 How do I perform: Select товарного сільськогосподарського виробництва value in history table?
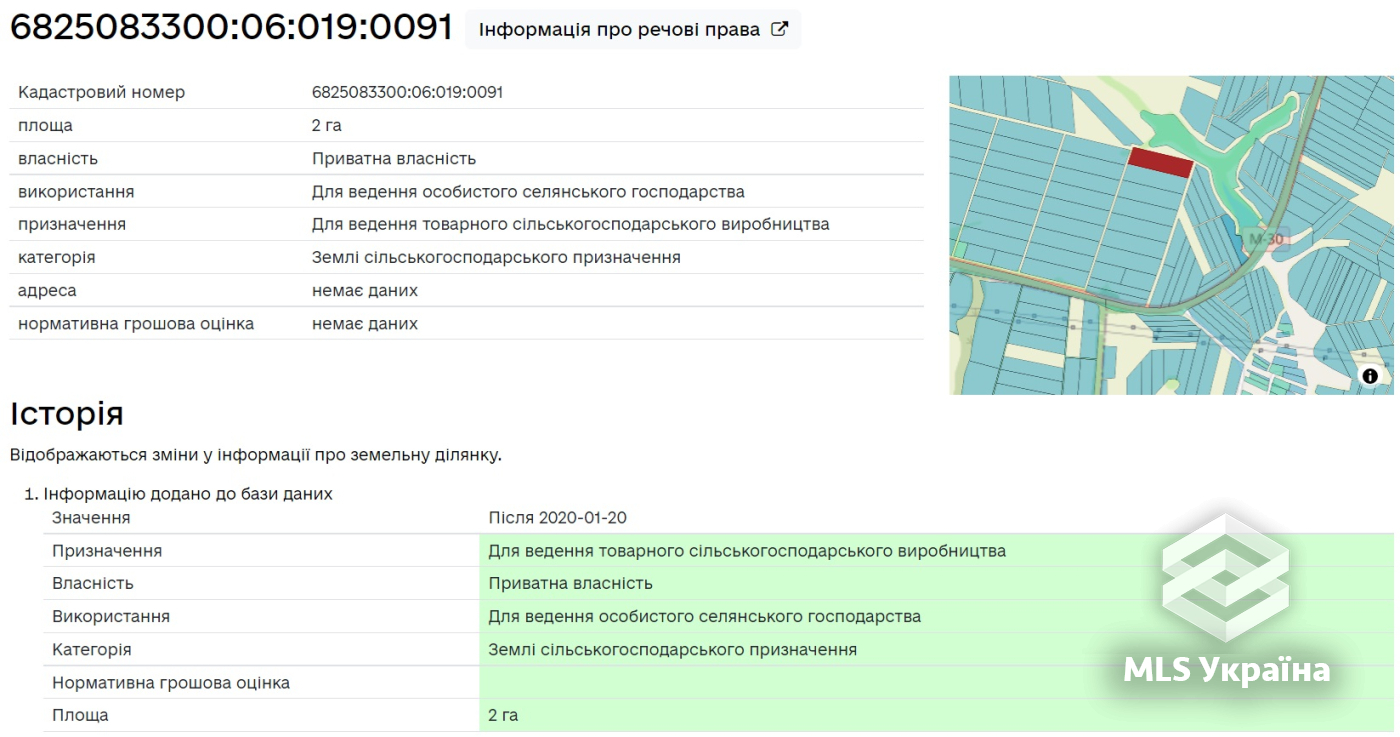coord(747,550)
